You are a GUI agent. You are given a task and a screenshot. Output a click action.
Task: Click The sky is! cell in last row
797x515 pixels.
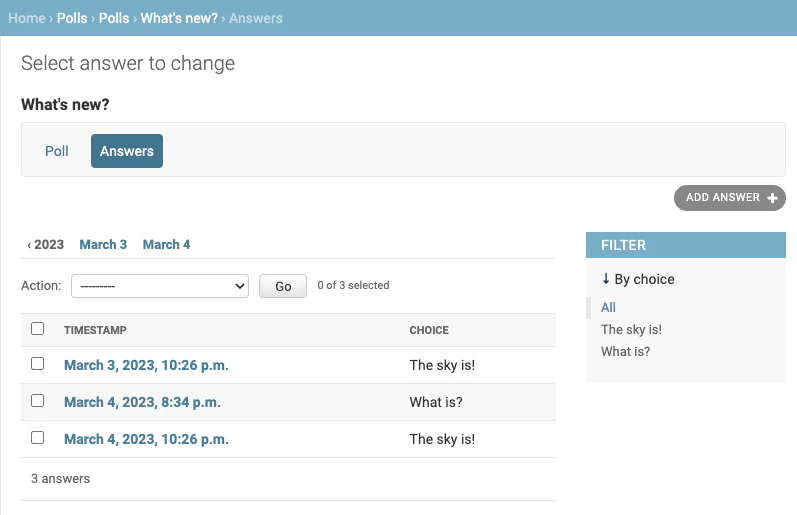(442, 439)
